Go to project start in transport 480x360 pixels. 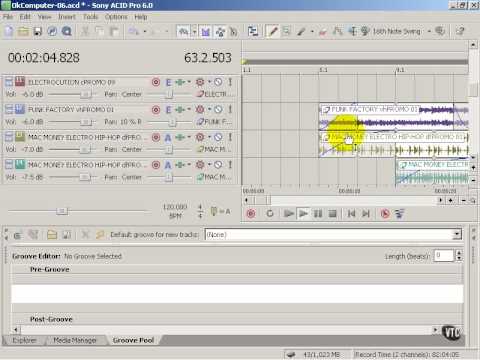click(x=351, y=213)
